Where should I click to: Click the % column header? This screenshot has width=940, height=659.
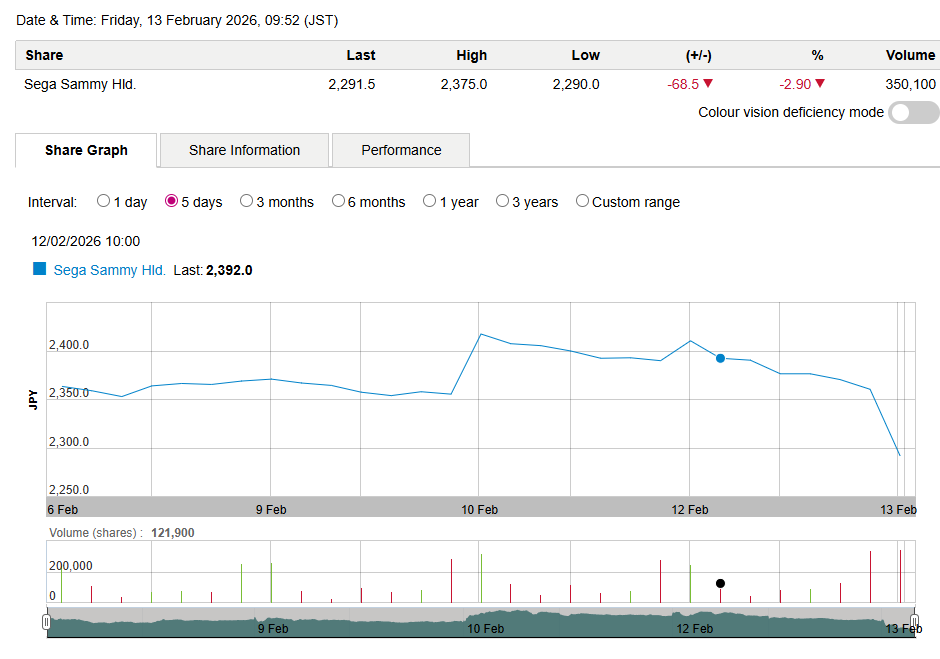817,55
